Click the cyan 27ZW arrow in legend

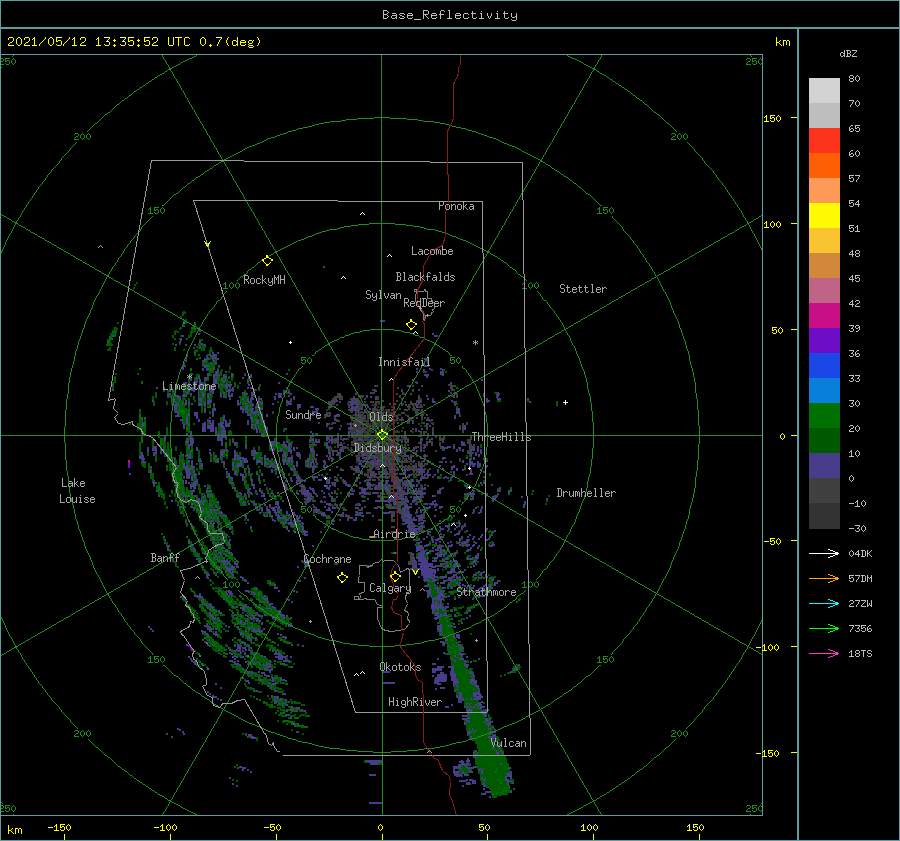pos(824,603)
